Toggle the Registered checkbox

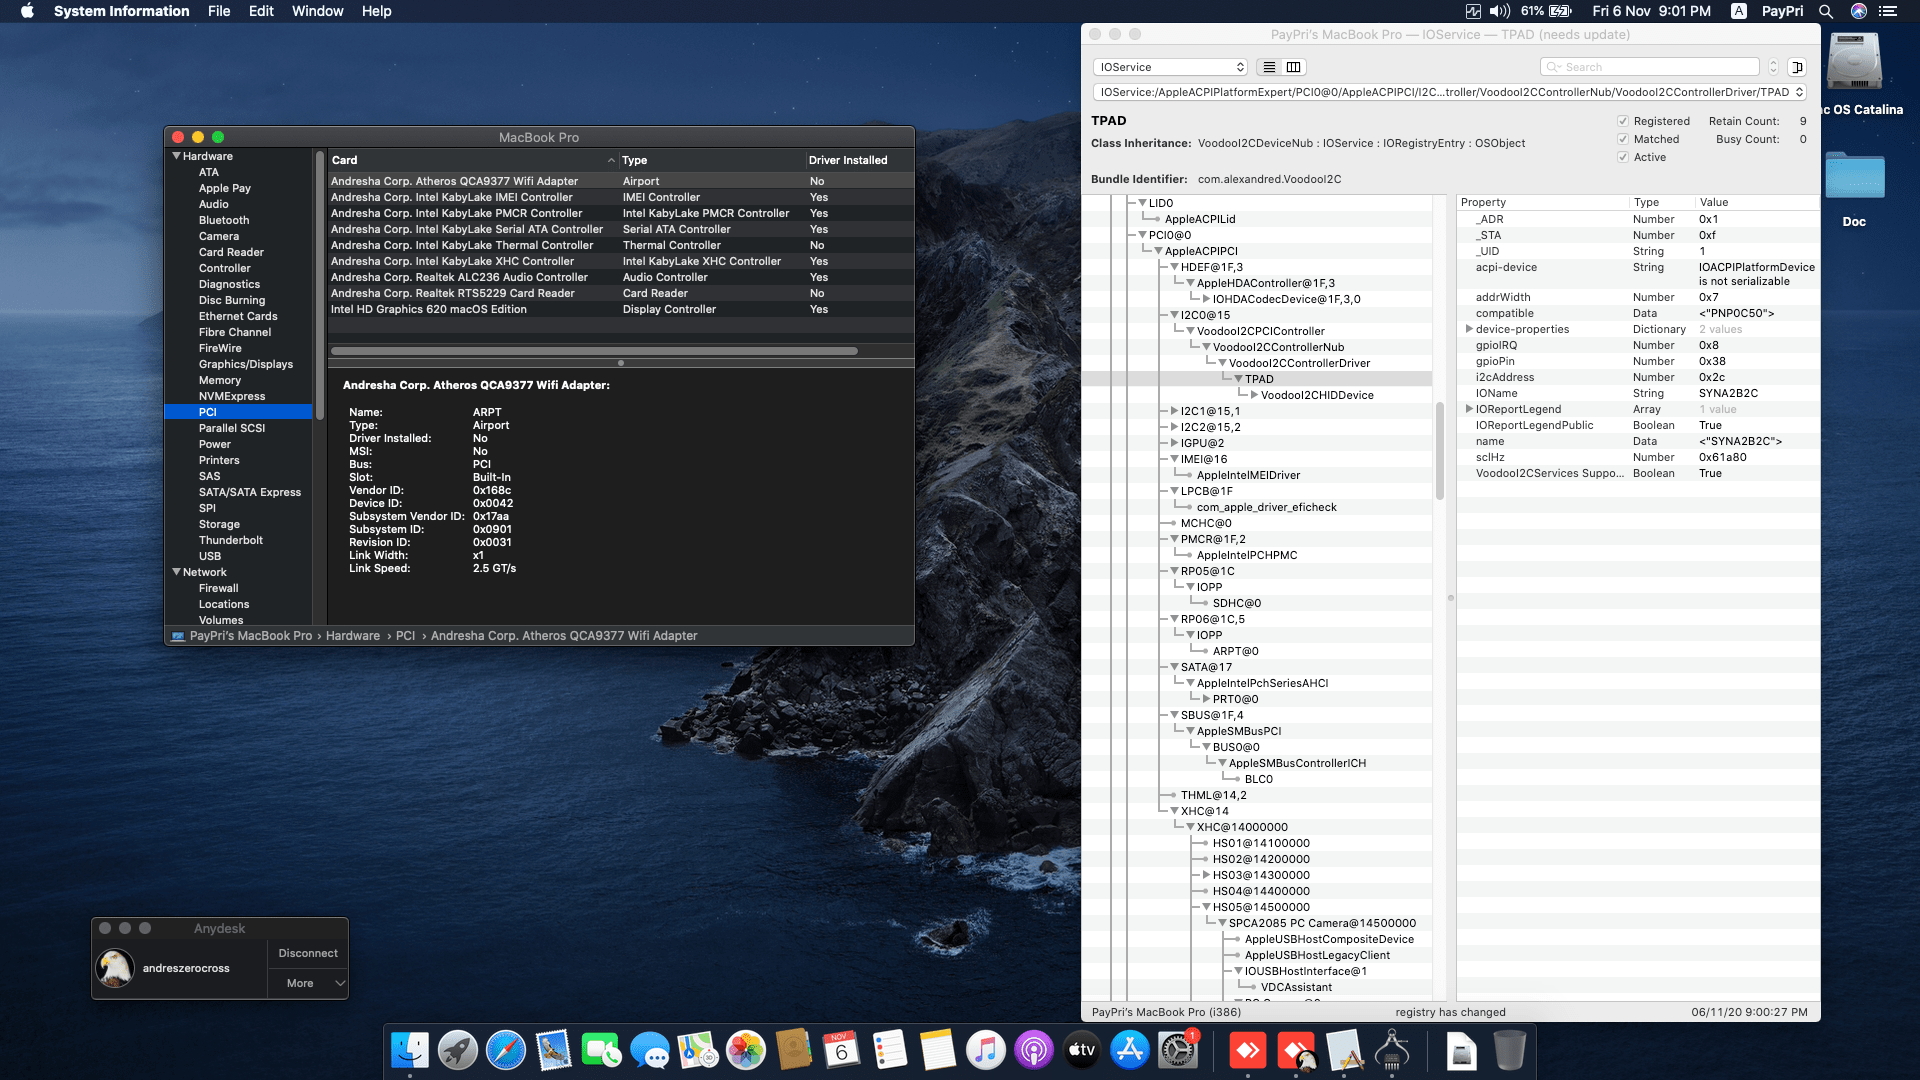pos(1623,121)
